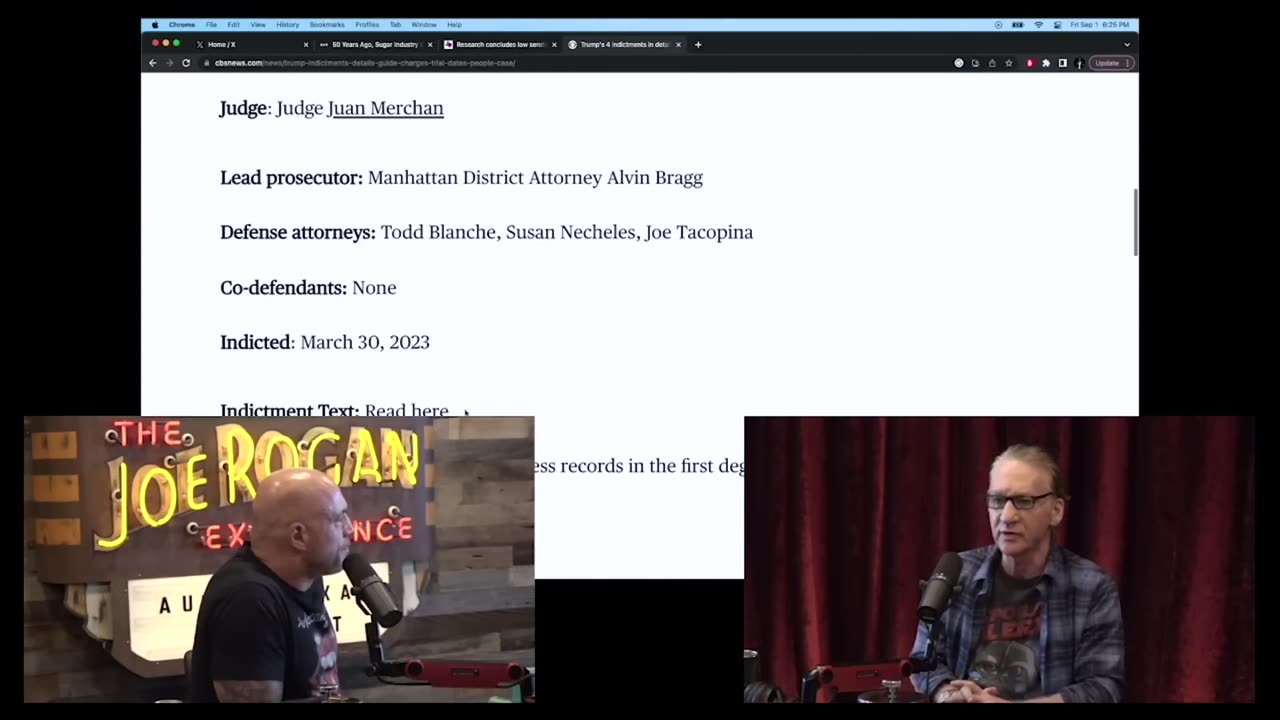Click the Fri Sep 1 6:25 PM clock

coord(1100,25)
